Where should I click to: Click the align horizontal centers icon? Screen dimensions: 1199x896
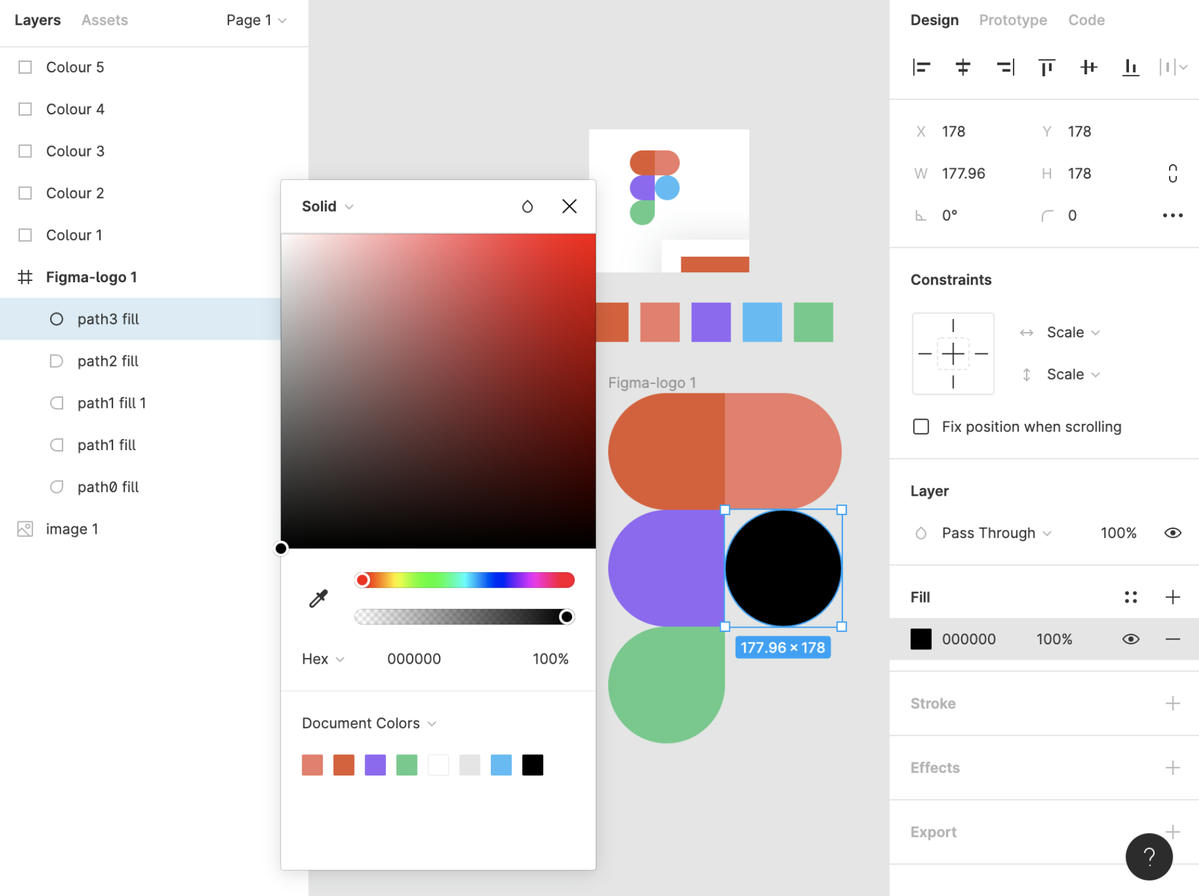click(963, 67)
